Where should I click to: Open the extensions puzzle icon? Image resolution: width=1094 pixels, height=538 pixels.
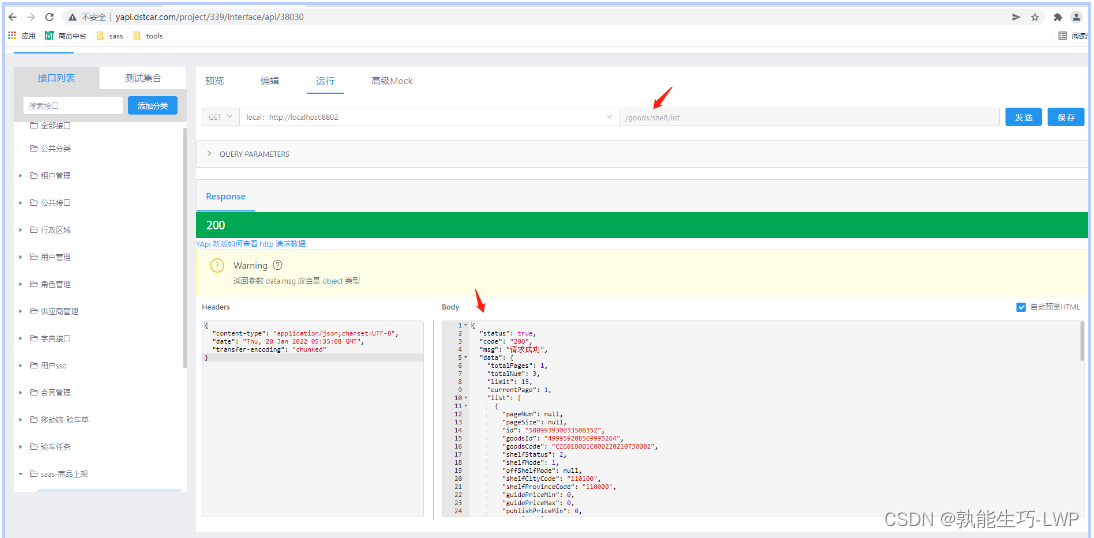[1058, 17]
